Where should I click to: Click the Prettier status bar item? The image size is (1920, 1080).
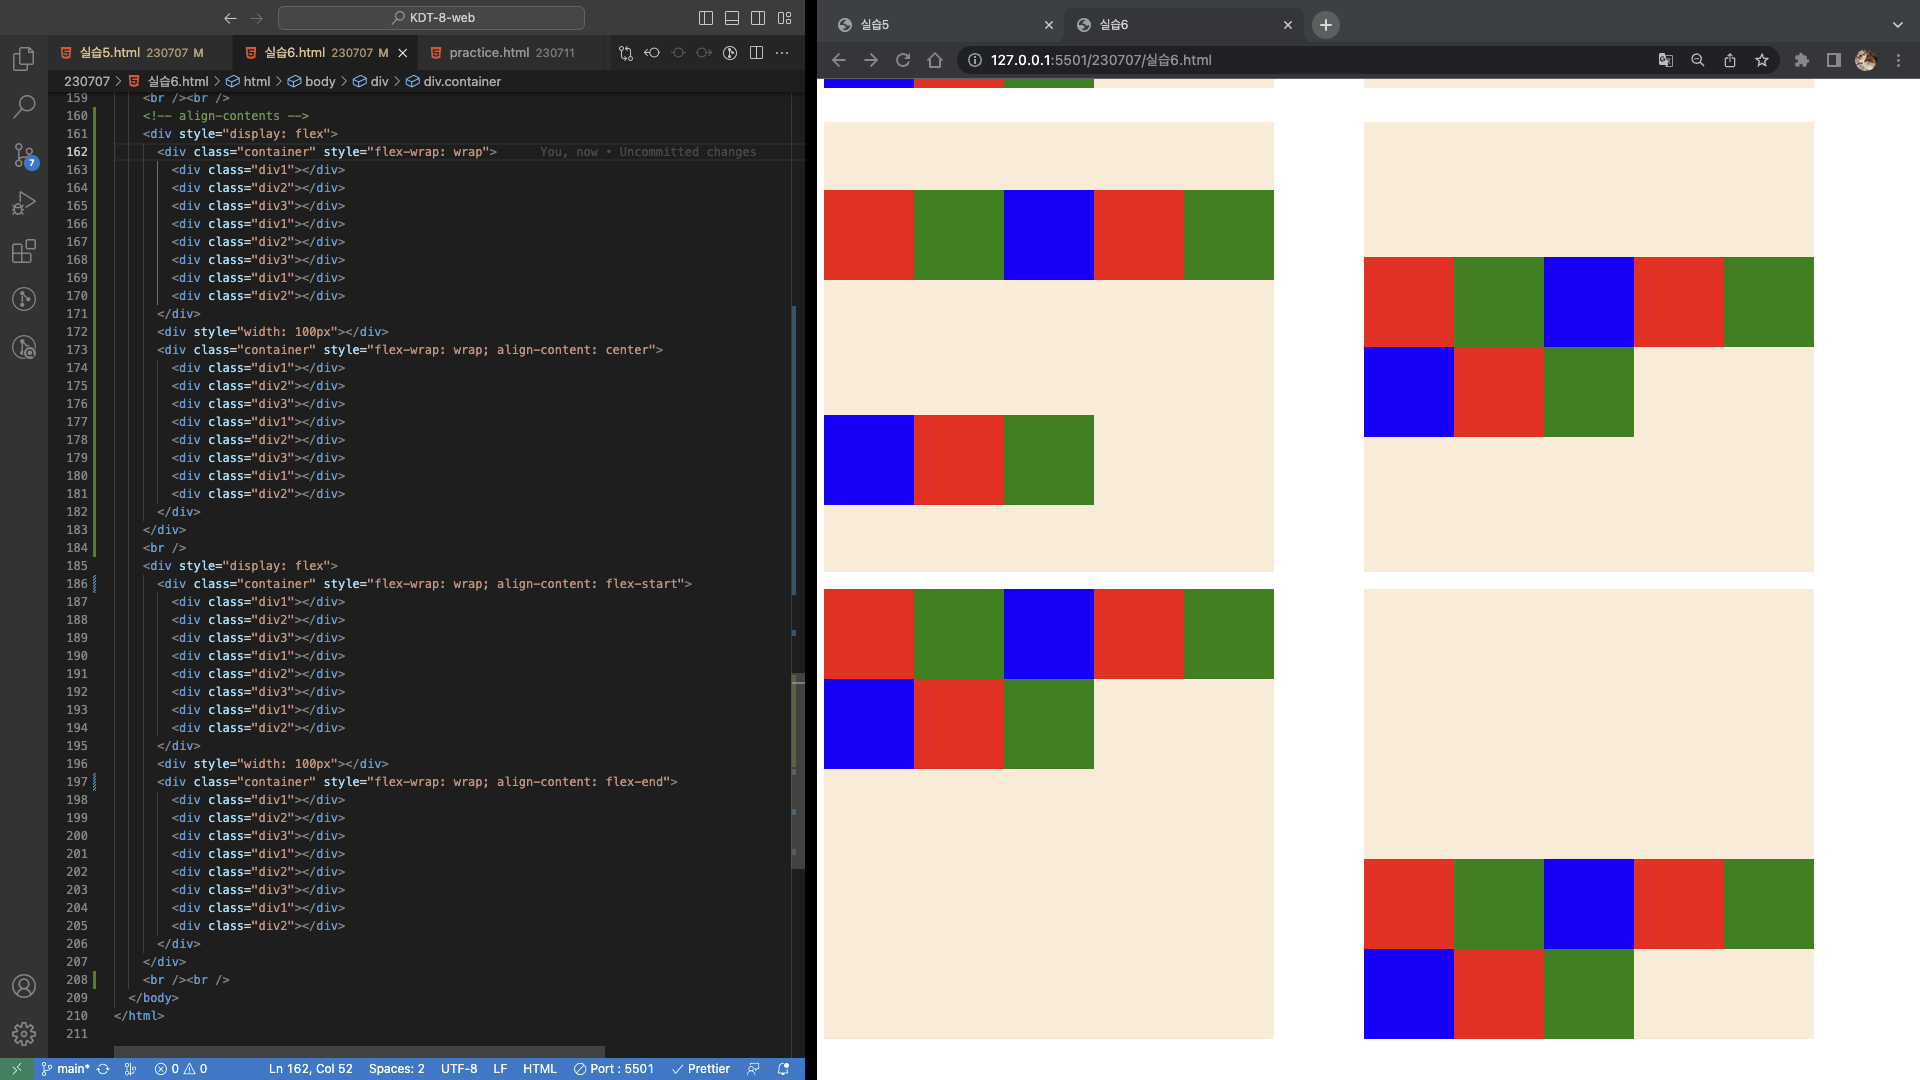(701, 1069)
